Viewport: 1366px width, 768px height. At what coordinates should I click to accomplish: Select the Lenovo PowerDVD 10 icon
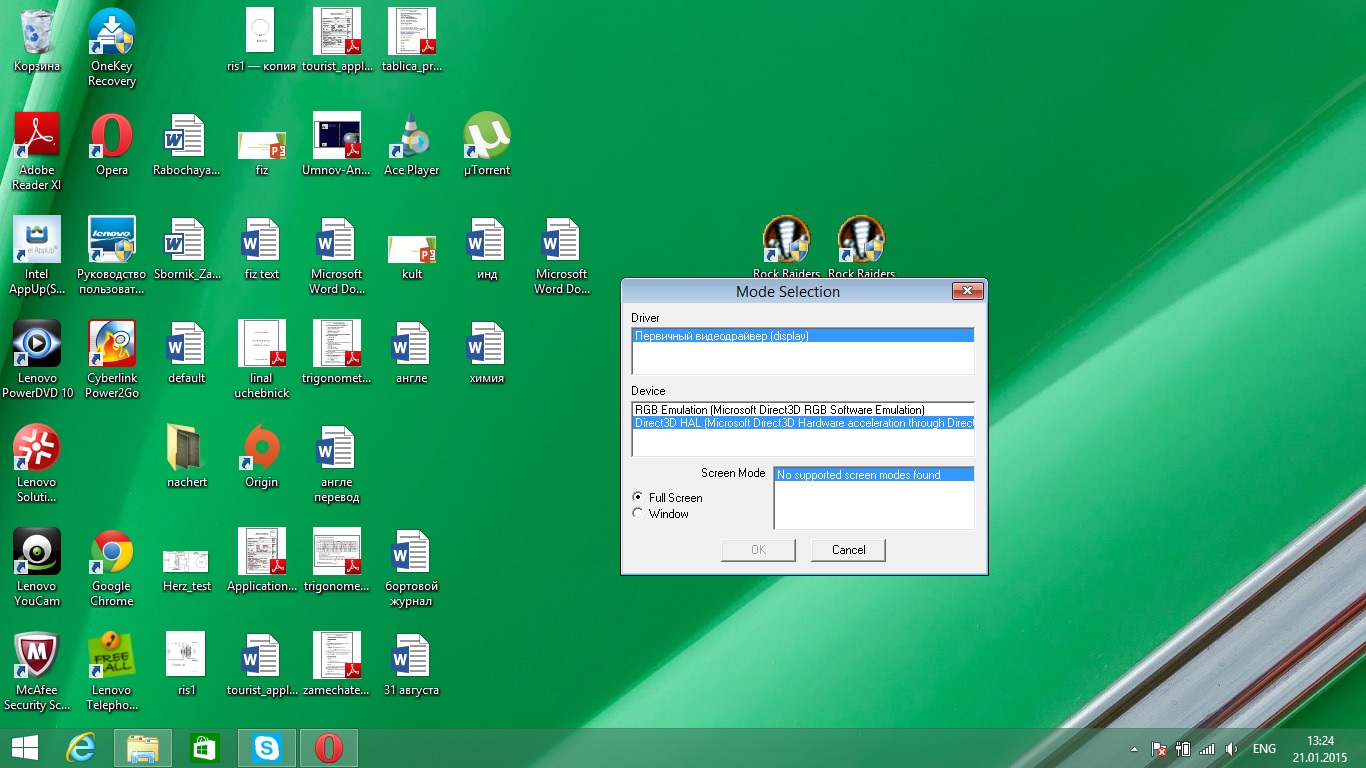coord(37,360)
